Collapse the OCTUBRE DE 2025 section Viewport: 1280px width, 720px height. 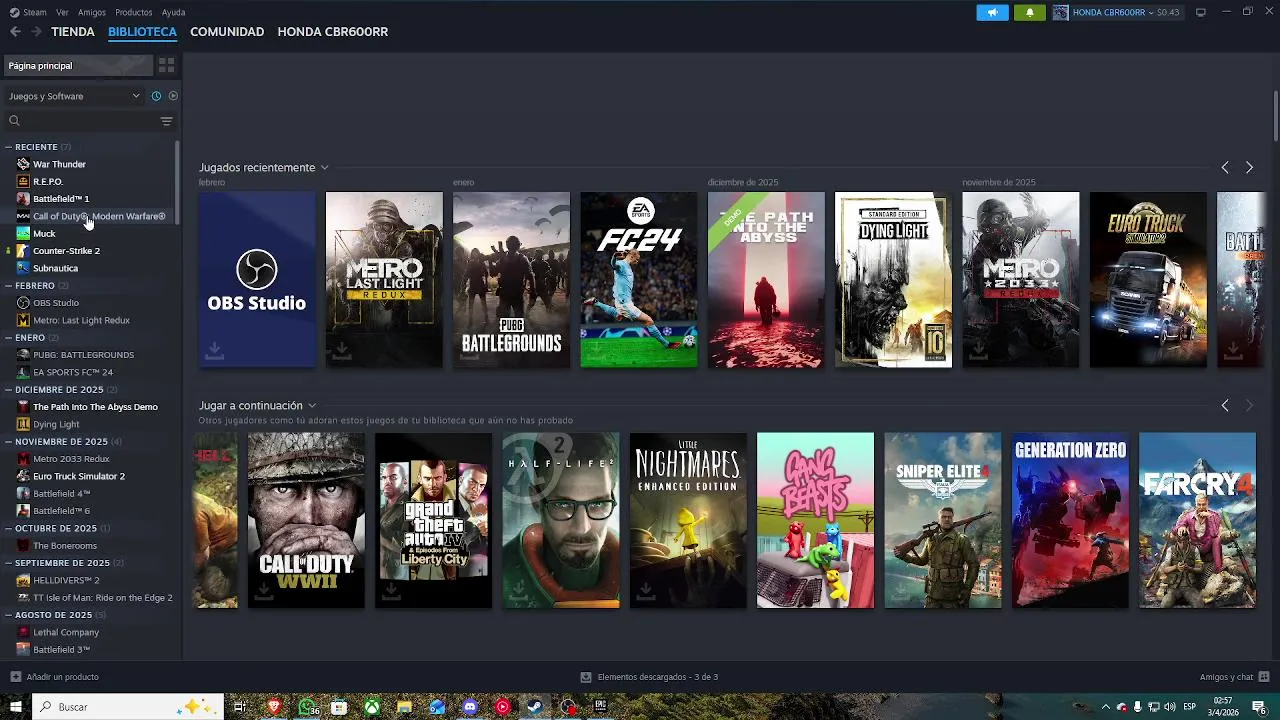10,528
